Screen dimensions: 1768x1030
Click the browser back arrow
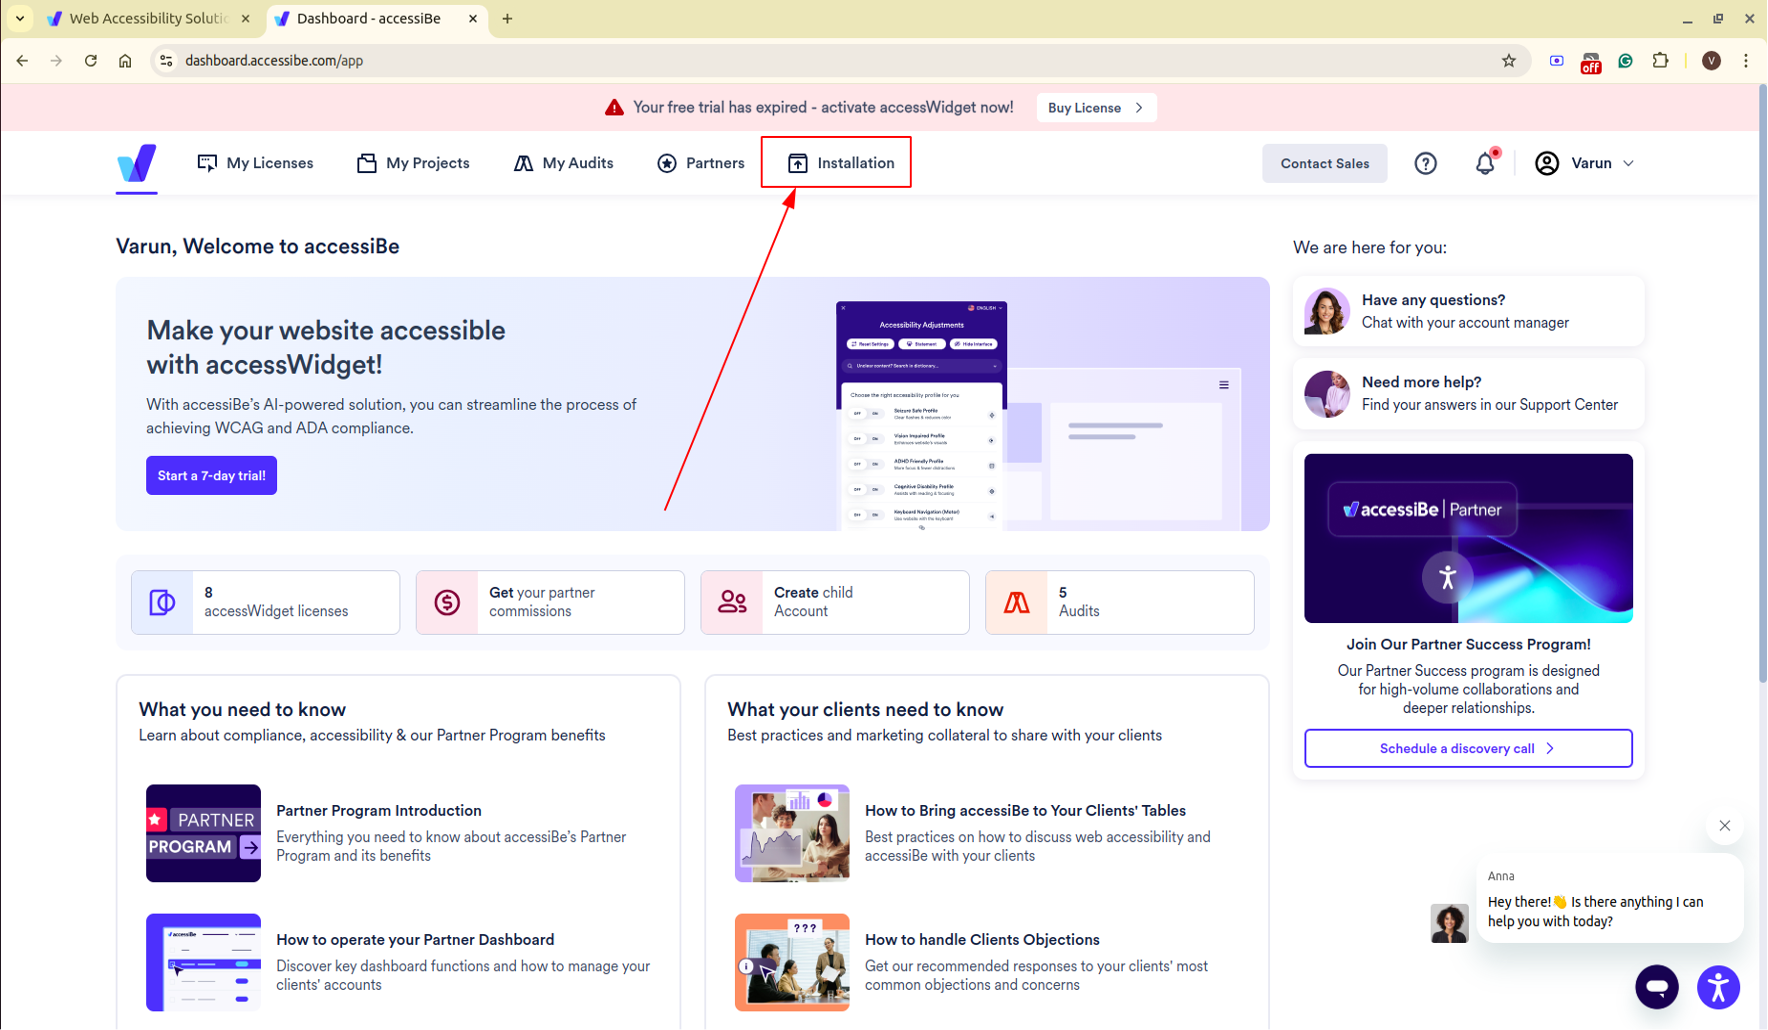(x=22, y=61)
